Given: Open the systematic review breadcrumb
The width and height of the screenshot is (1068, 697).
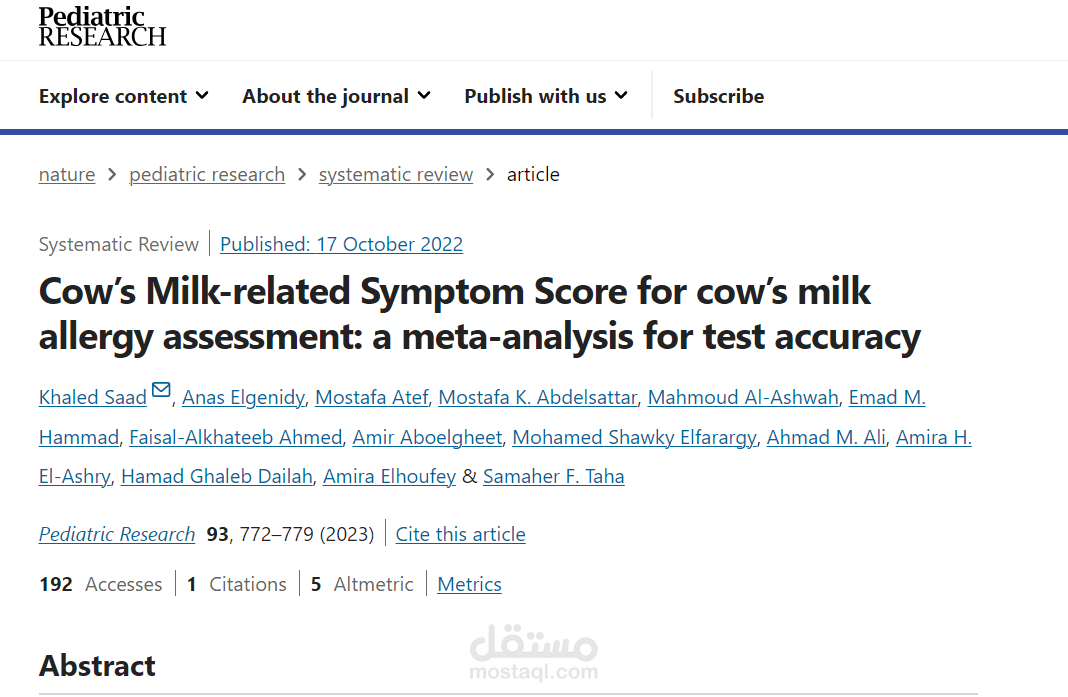Looking at the screenshot, I should click(396, 174).
